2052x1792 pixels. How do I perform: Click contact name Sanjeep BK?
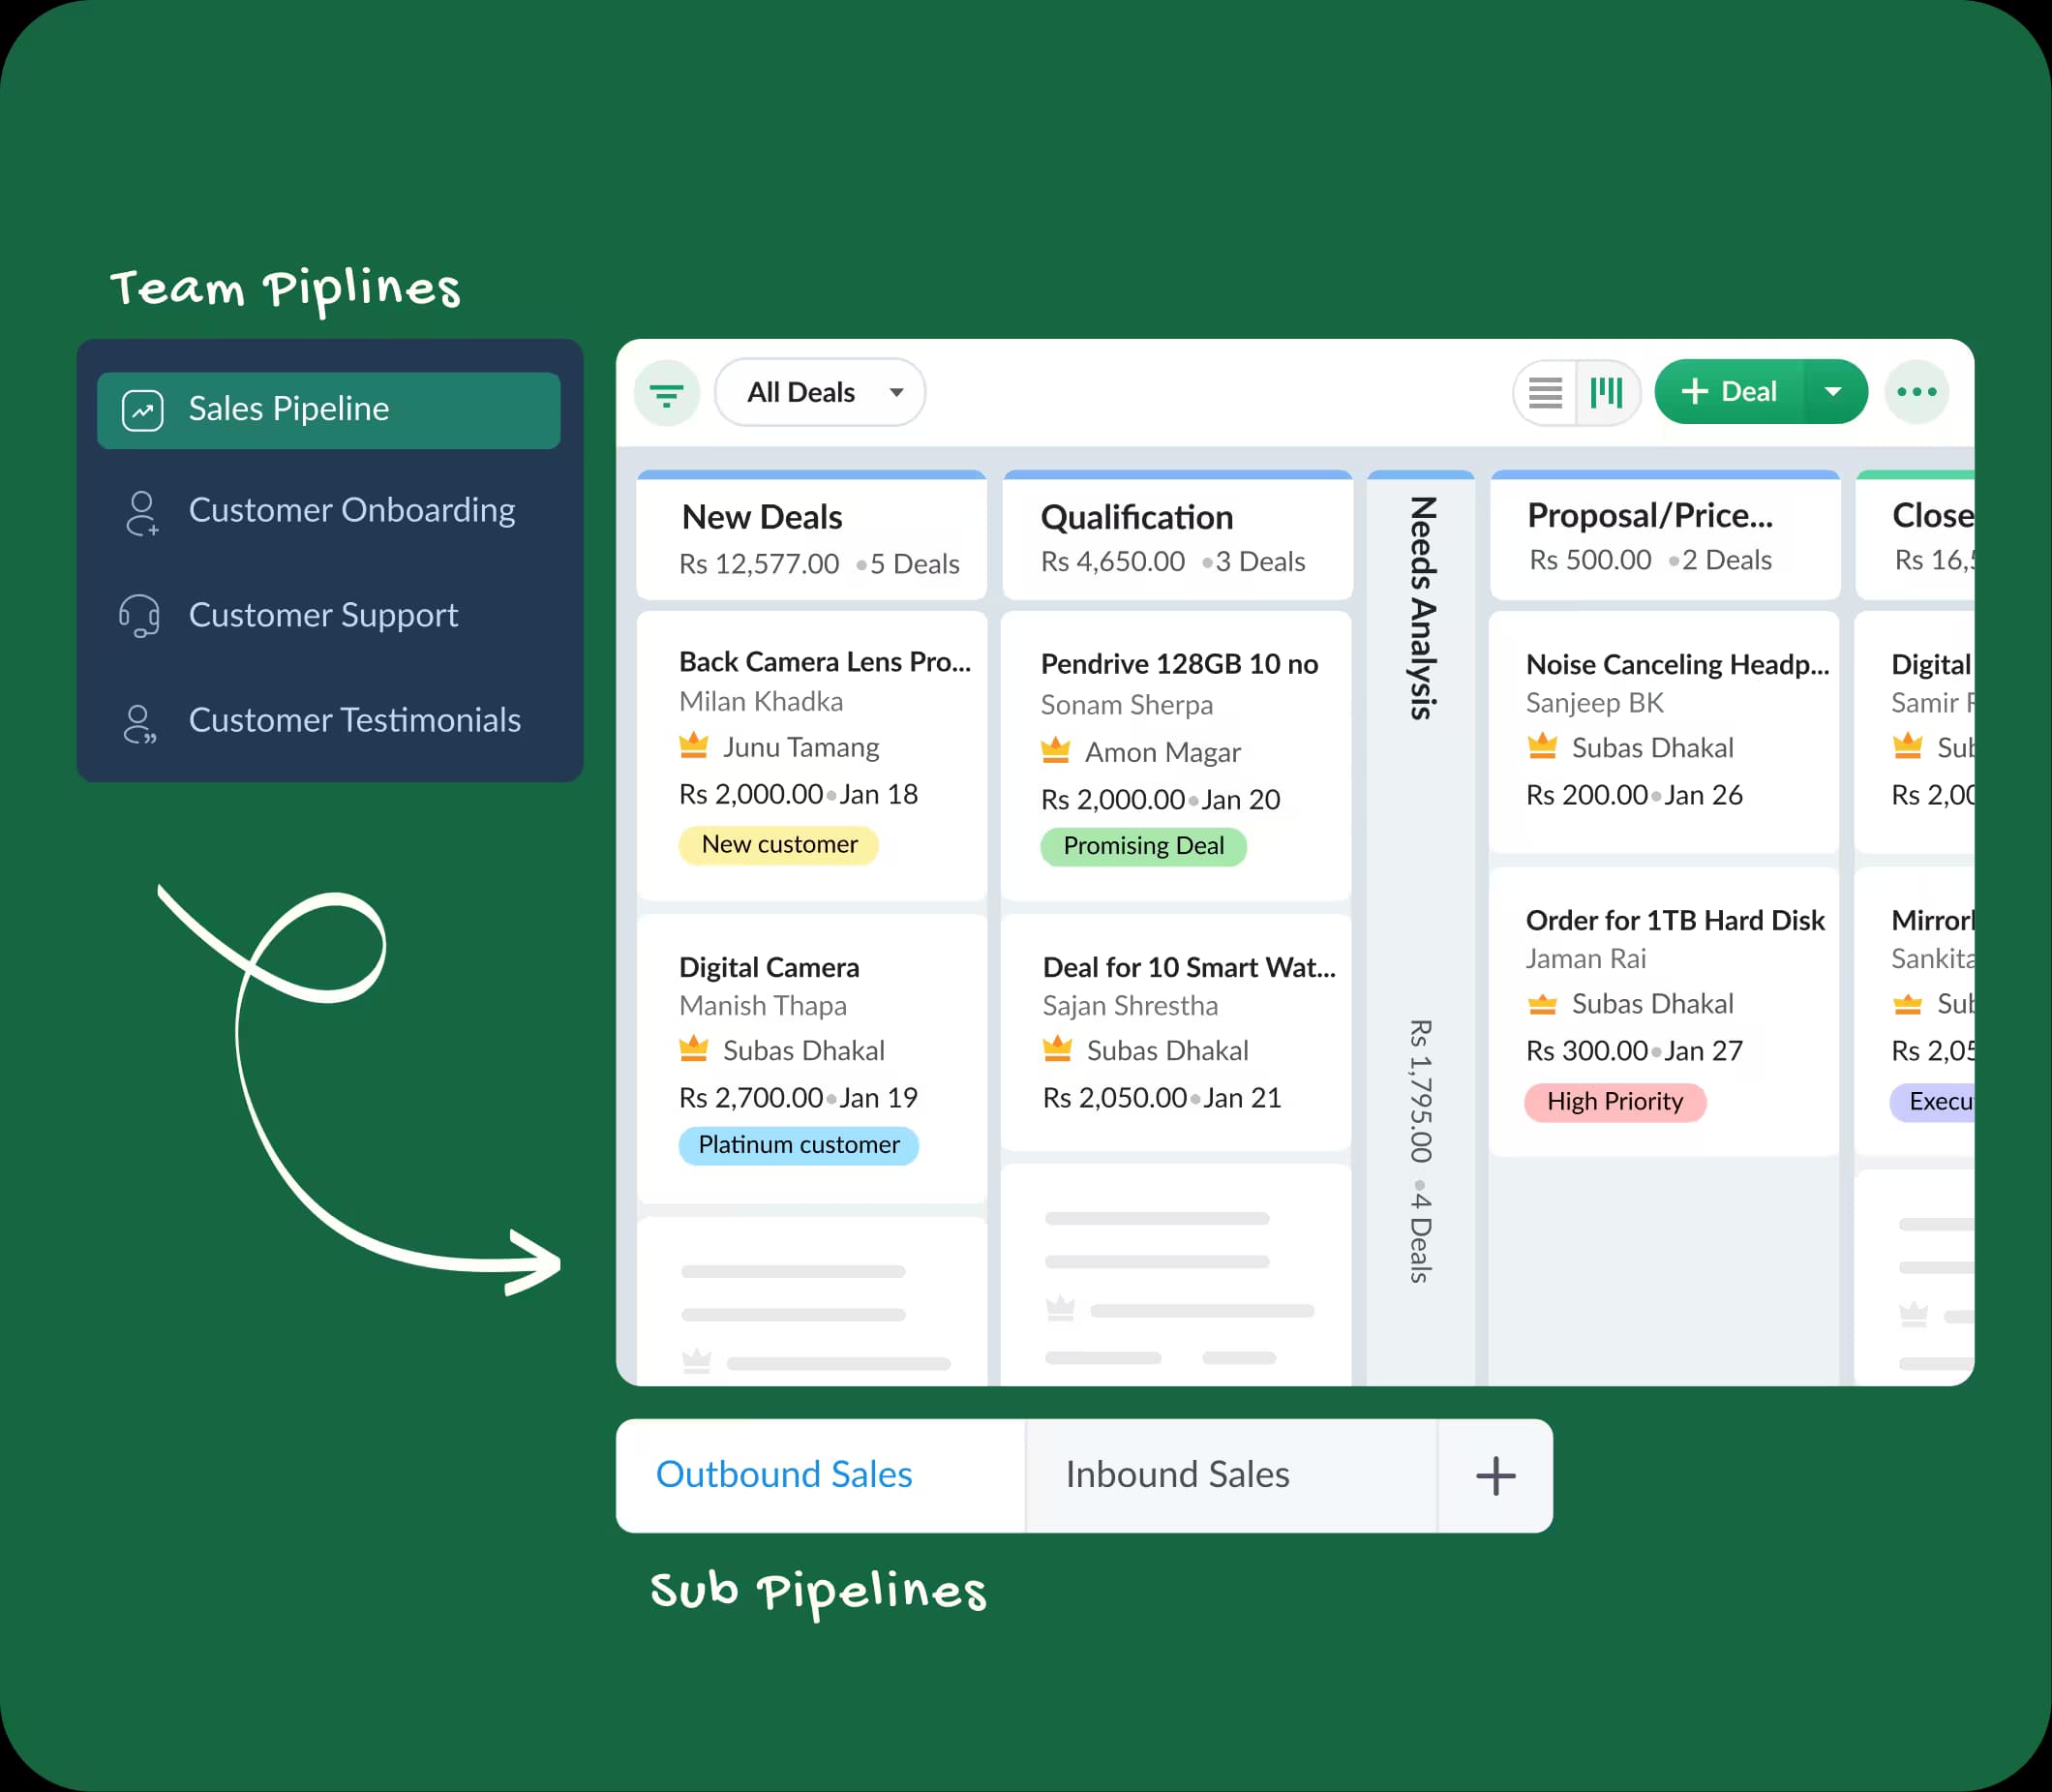point(1595,703)
